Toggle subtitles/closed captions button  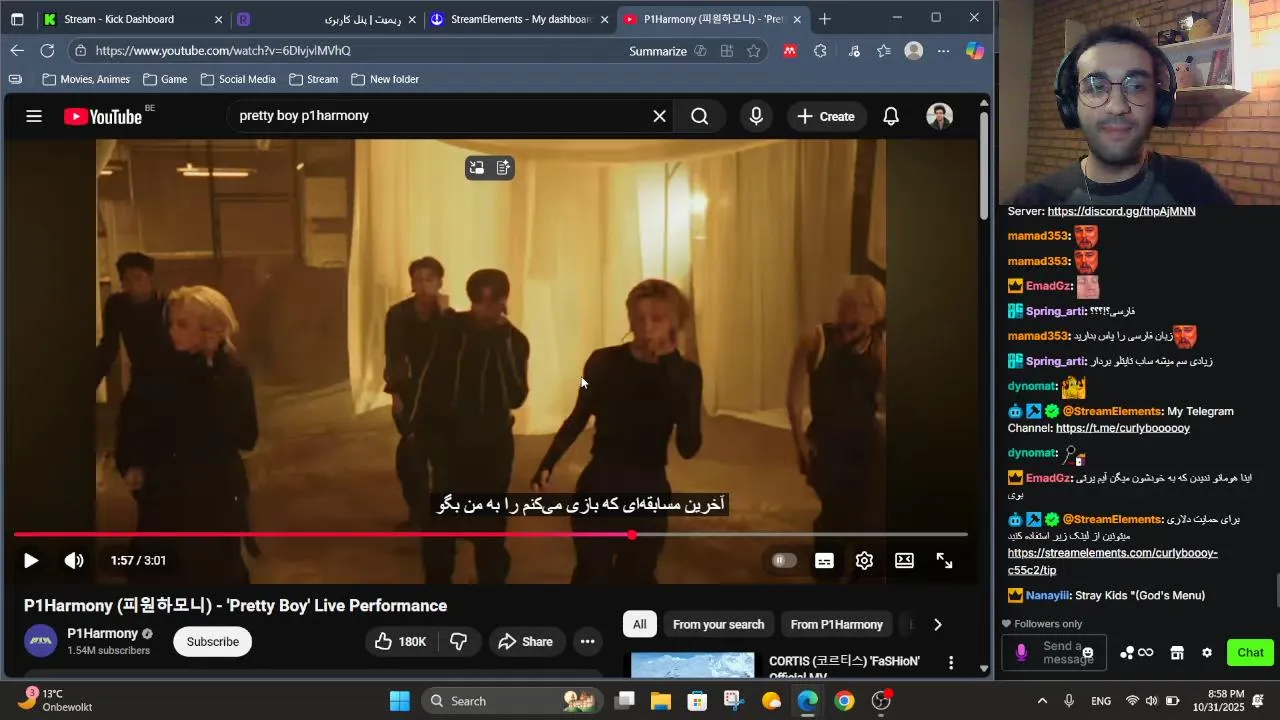point(824,561)
